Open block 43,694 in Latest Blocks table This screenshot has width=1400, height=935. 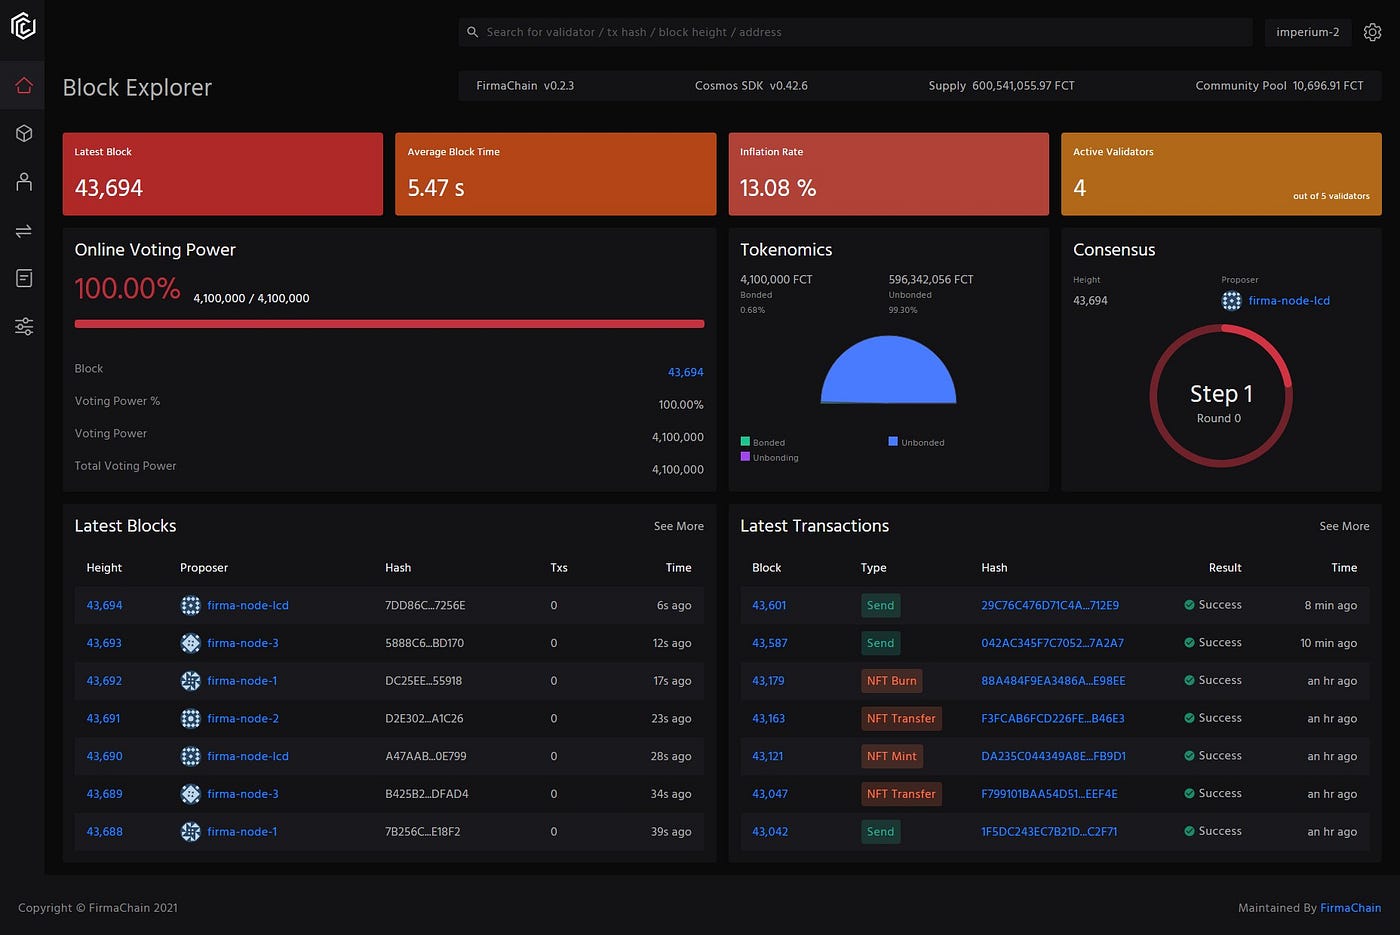(x=104, y=605)
